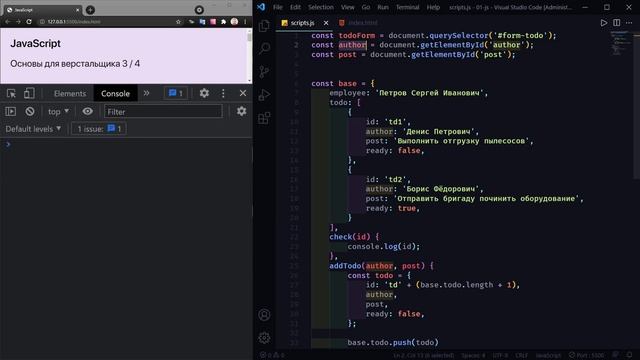
Task: Open the browser profile avatar
Action: coord(234,22)
